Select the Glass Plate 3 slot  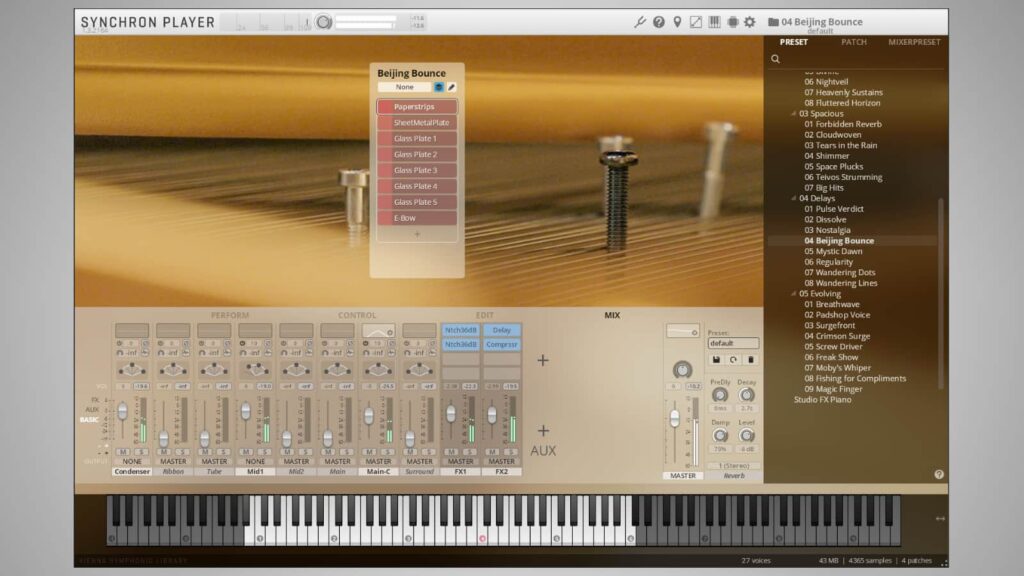tap(416, 170)
